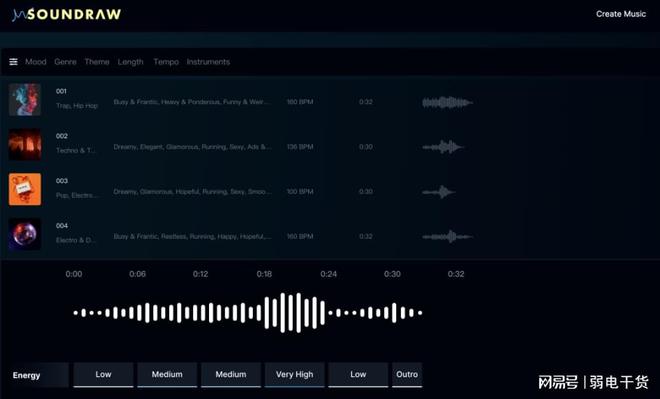Click the Create Music link

[621, 14]
